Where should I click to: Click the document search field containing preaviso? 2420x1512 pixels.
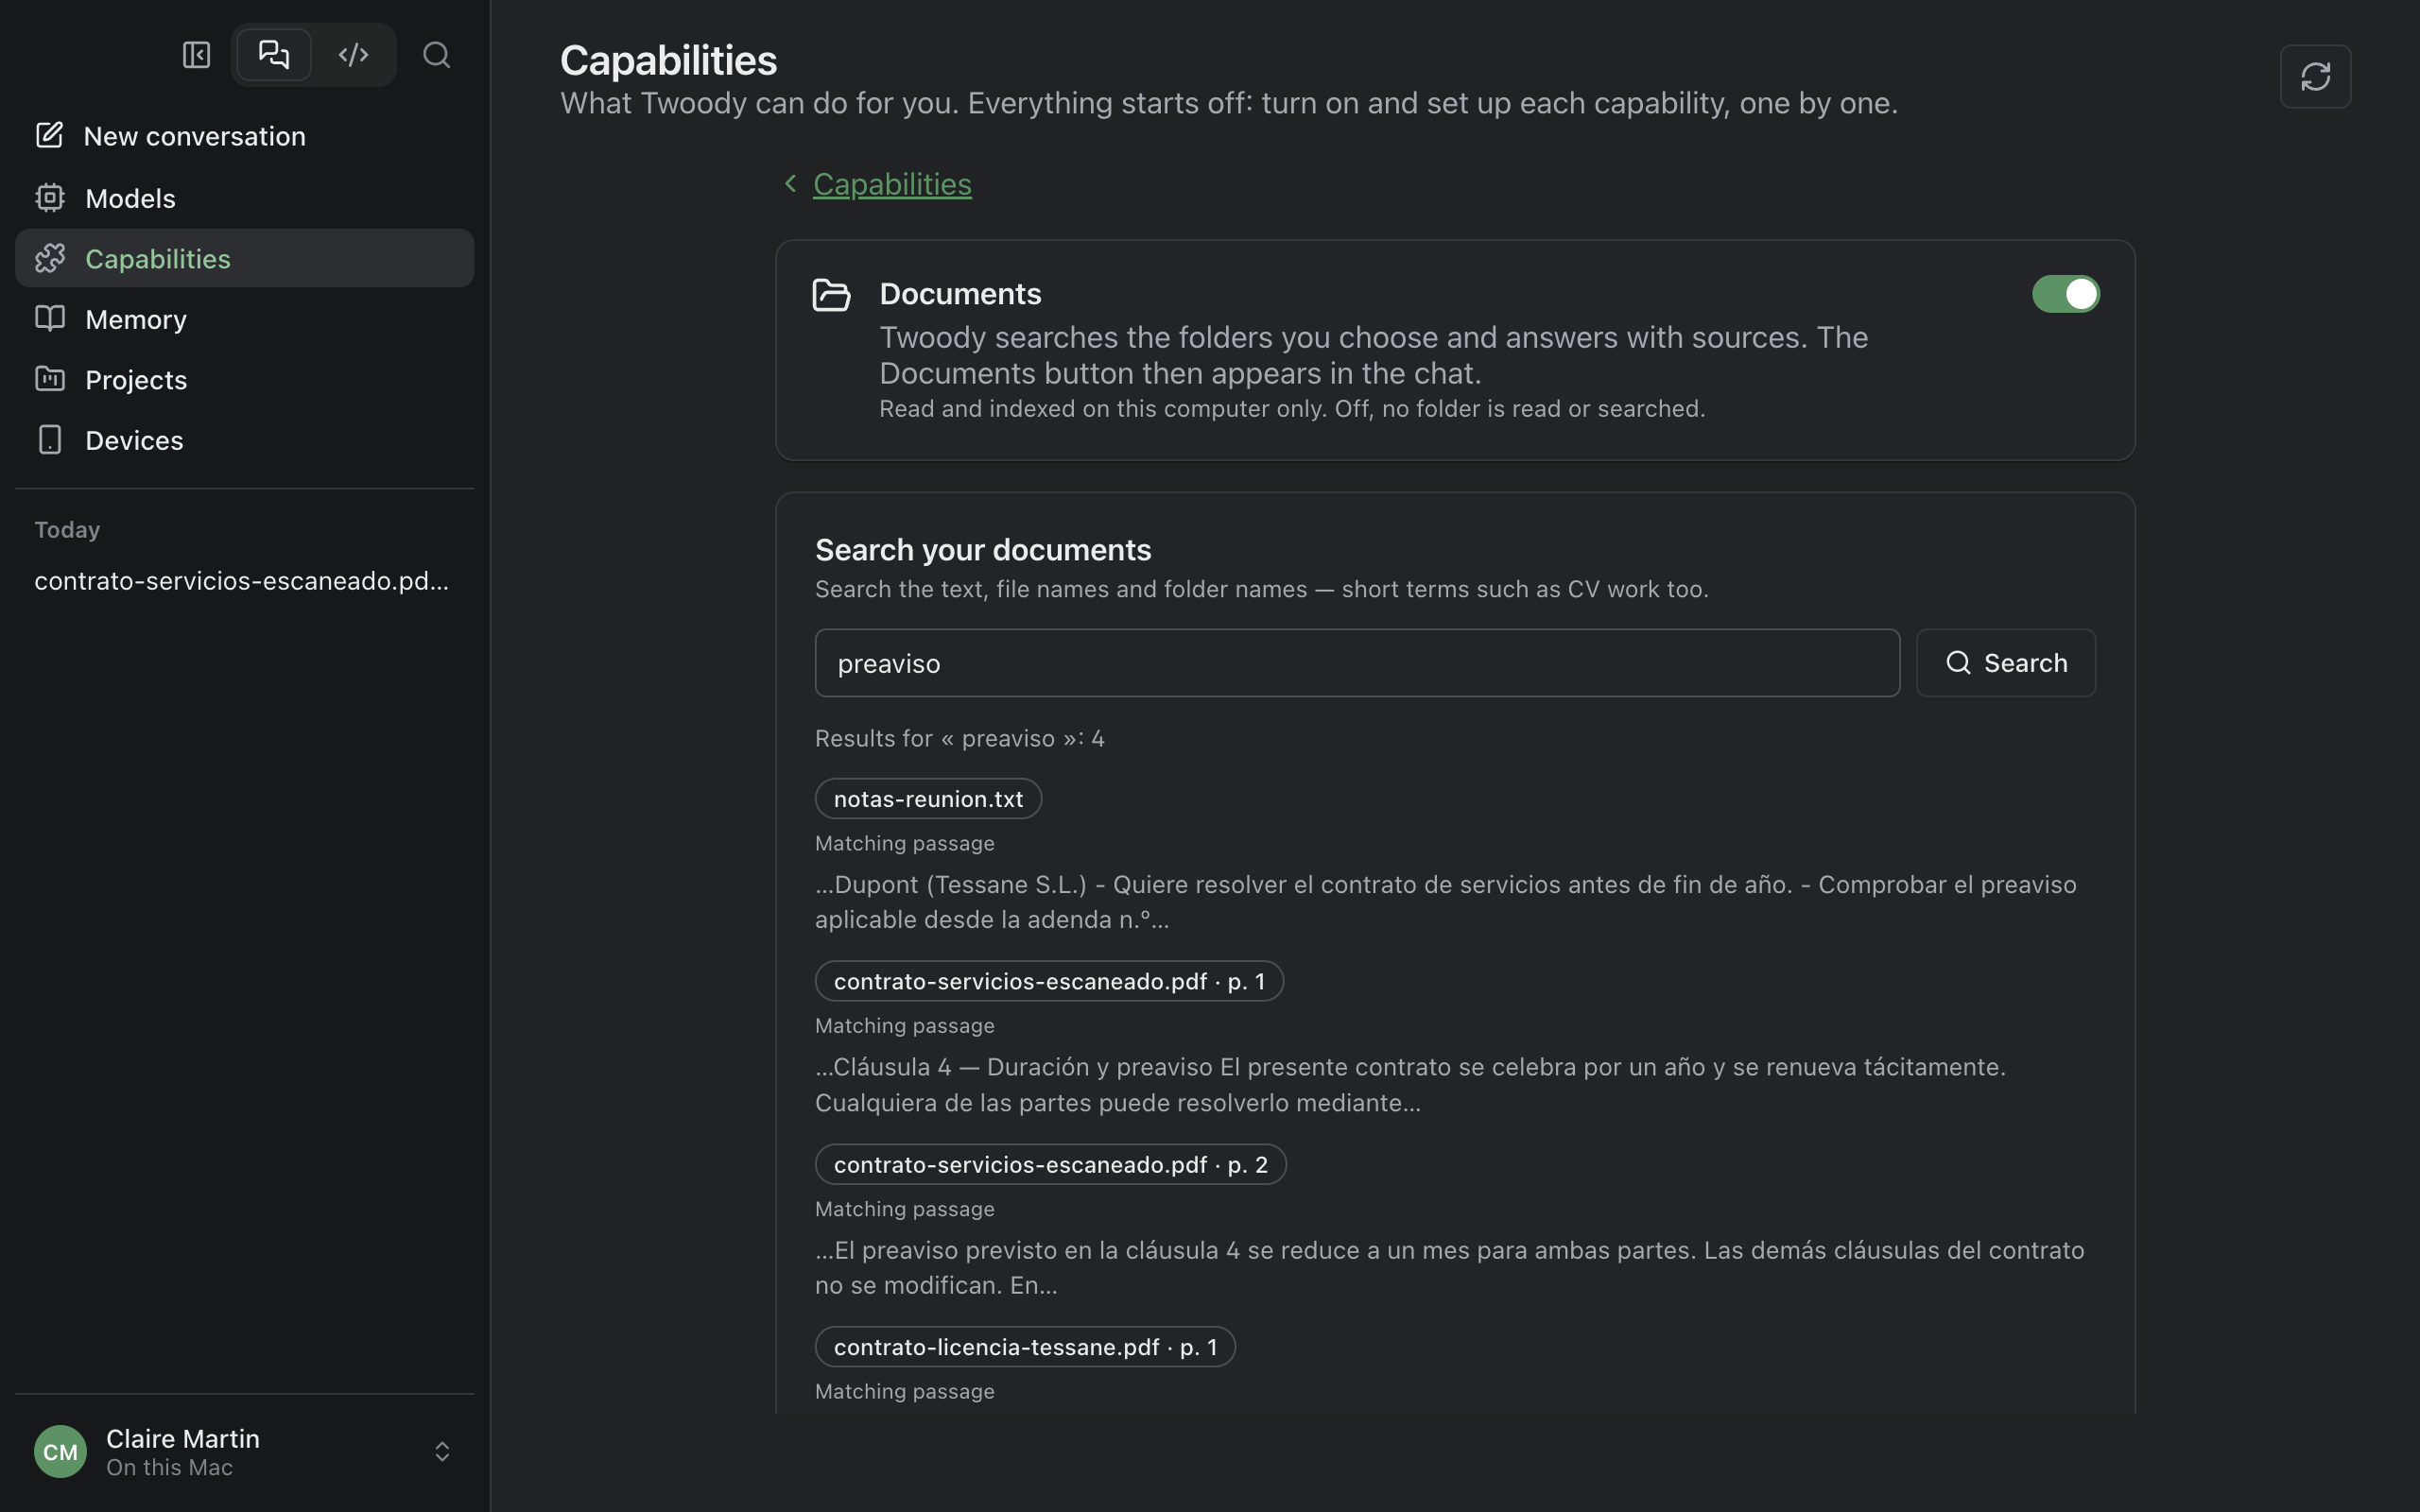(1357, 663)
